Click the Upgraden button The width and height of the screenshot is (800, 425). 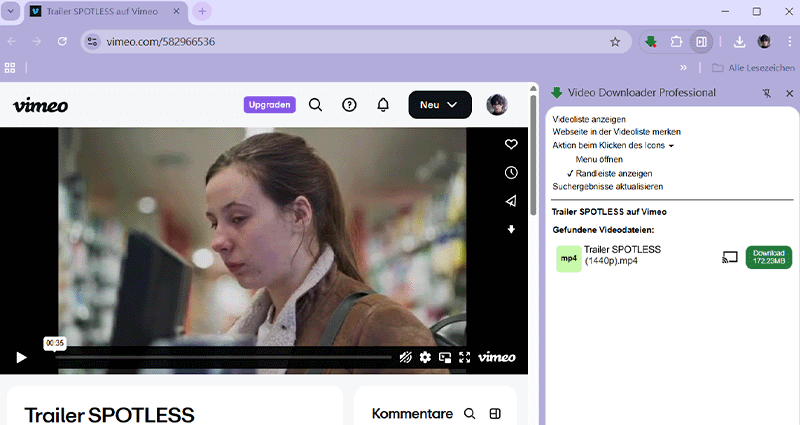click(x=269, y=105)
